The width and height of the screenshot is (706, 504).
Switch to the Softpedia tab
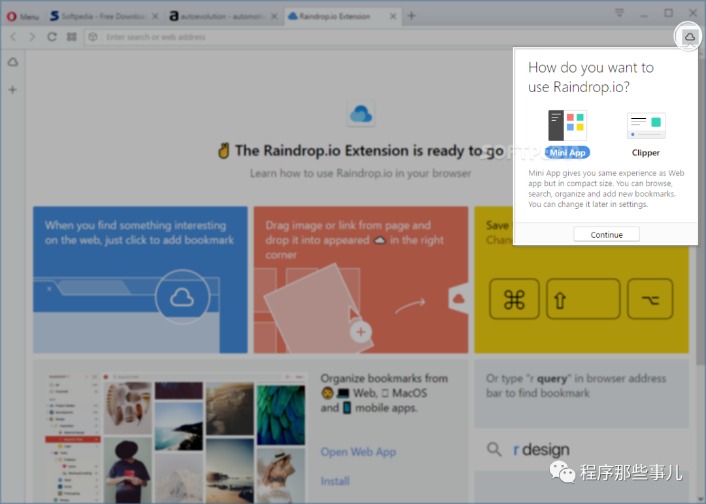(104, 16)
